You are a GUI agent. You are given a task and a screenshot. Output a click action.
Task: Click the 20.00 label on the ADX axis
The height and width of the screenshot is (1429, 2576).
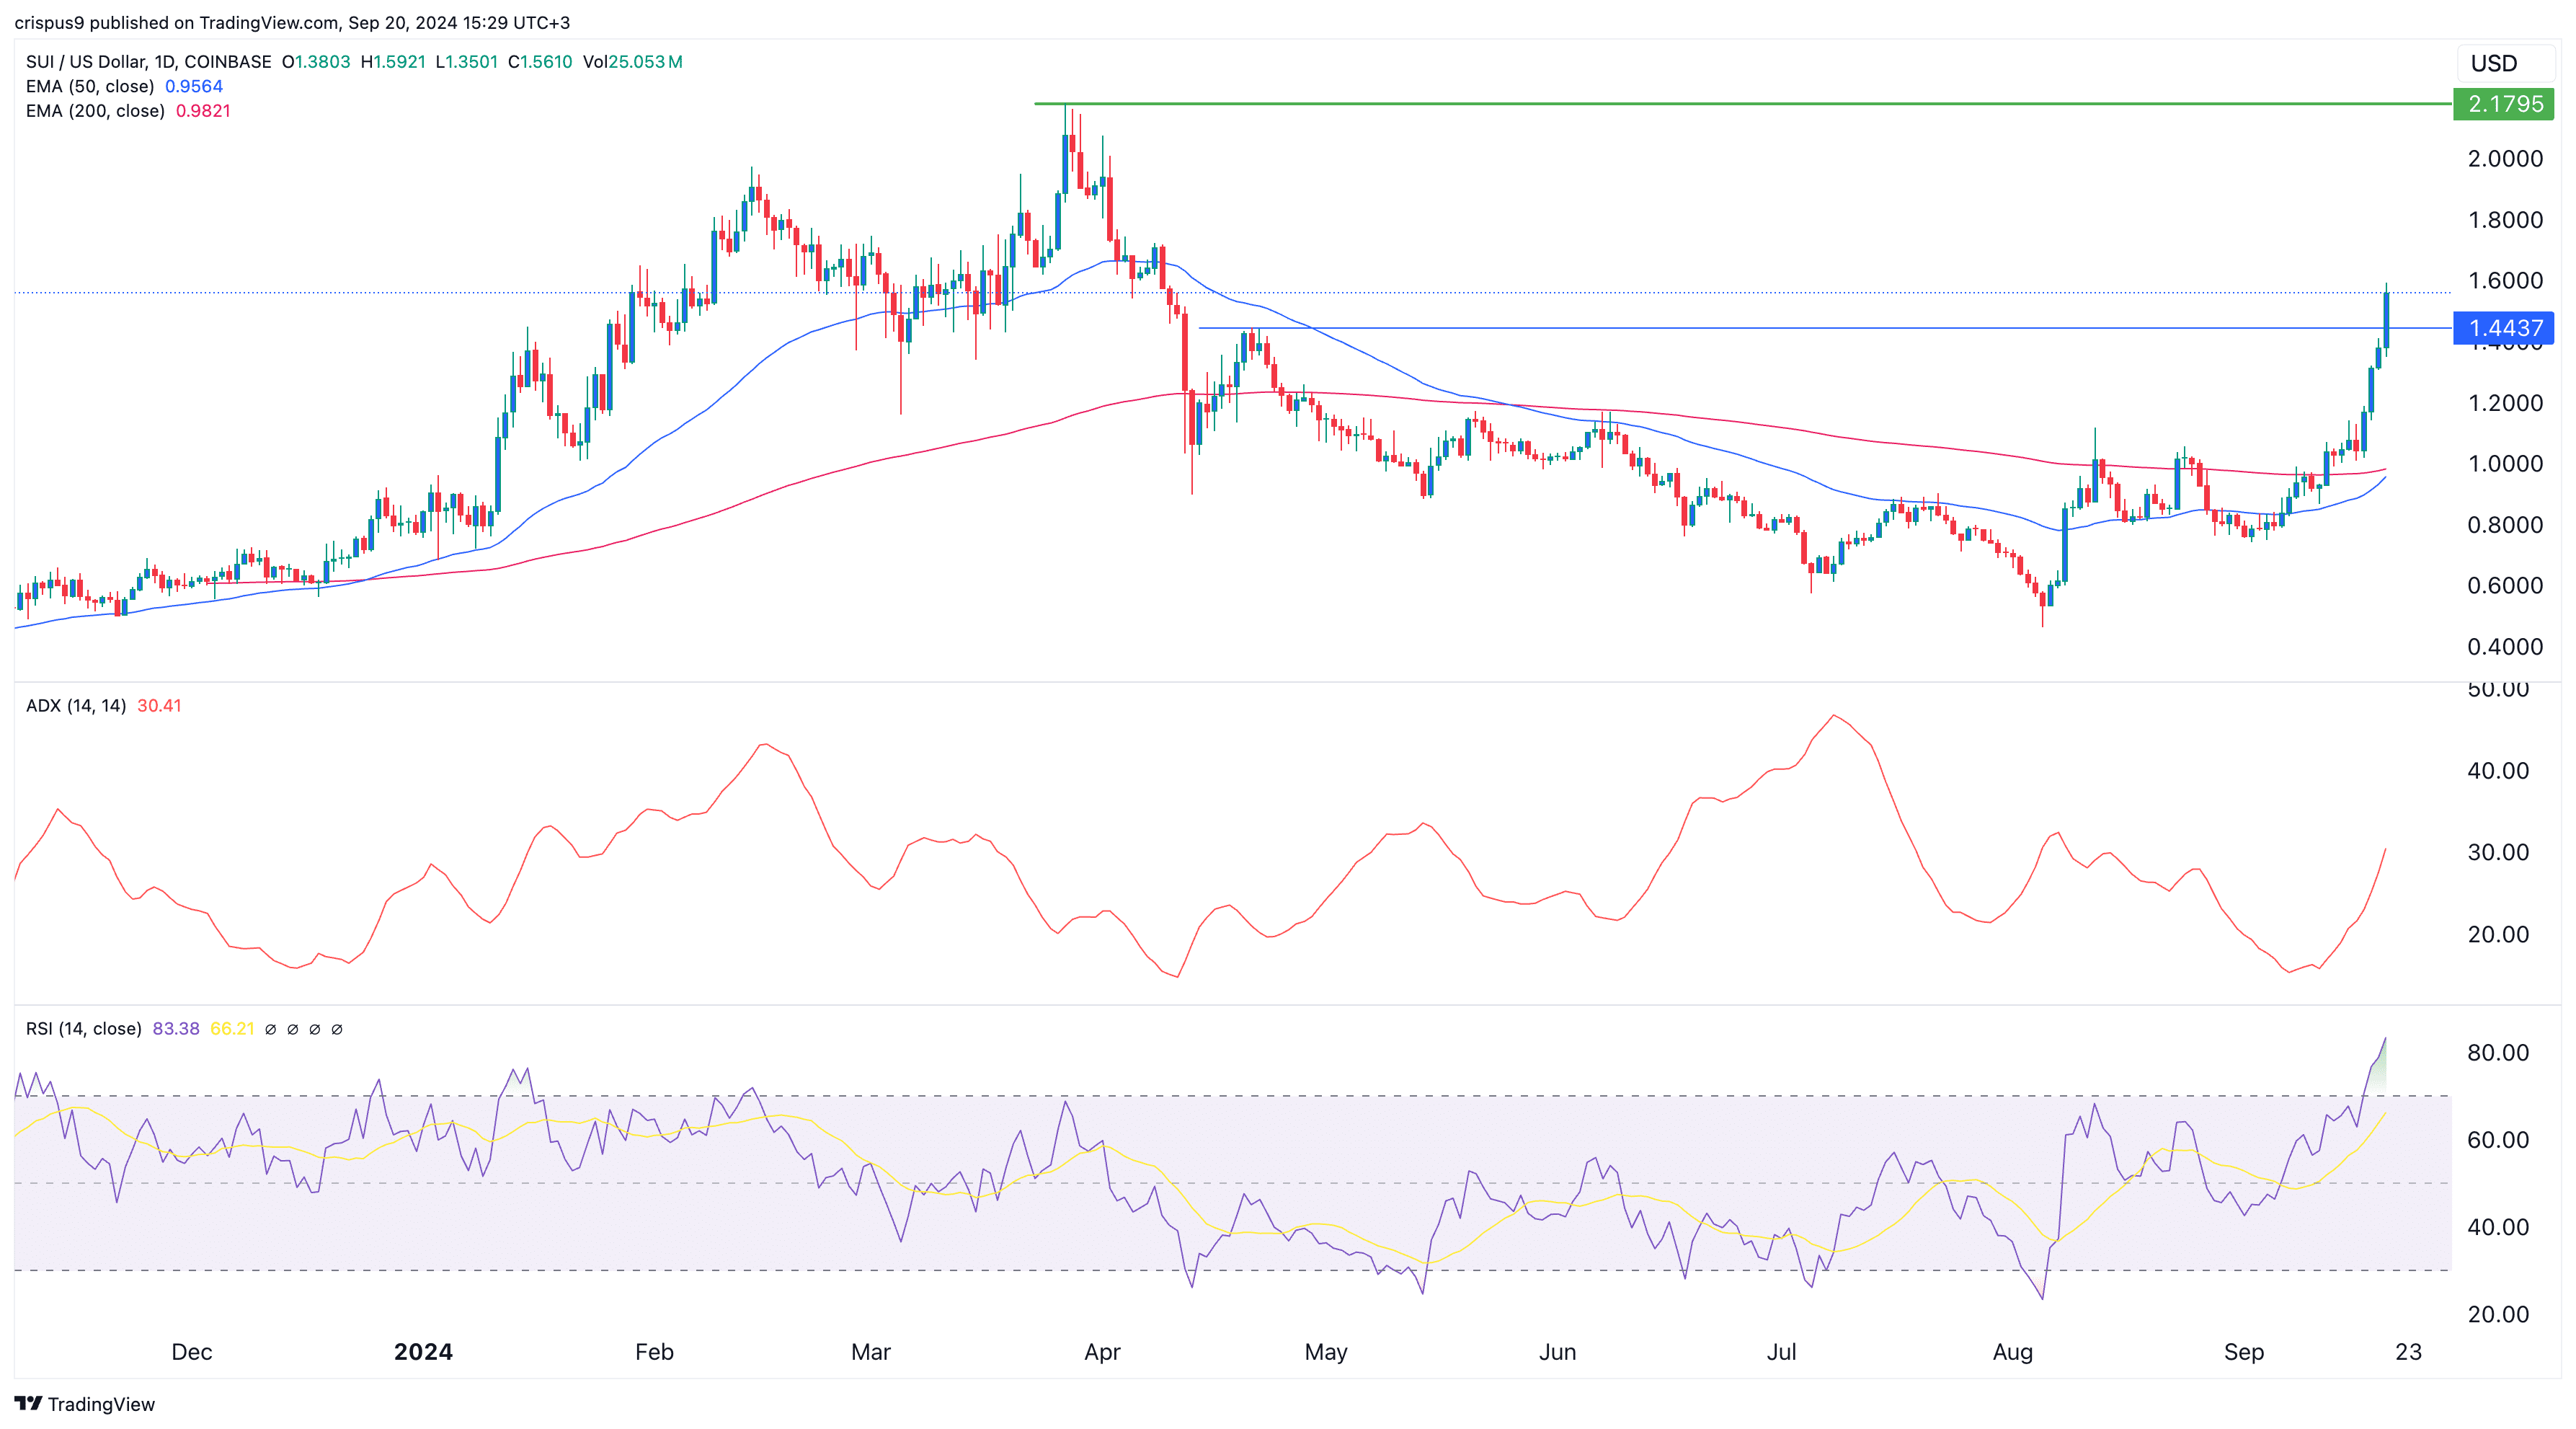click(x=2498, y=934)
